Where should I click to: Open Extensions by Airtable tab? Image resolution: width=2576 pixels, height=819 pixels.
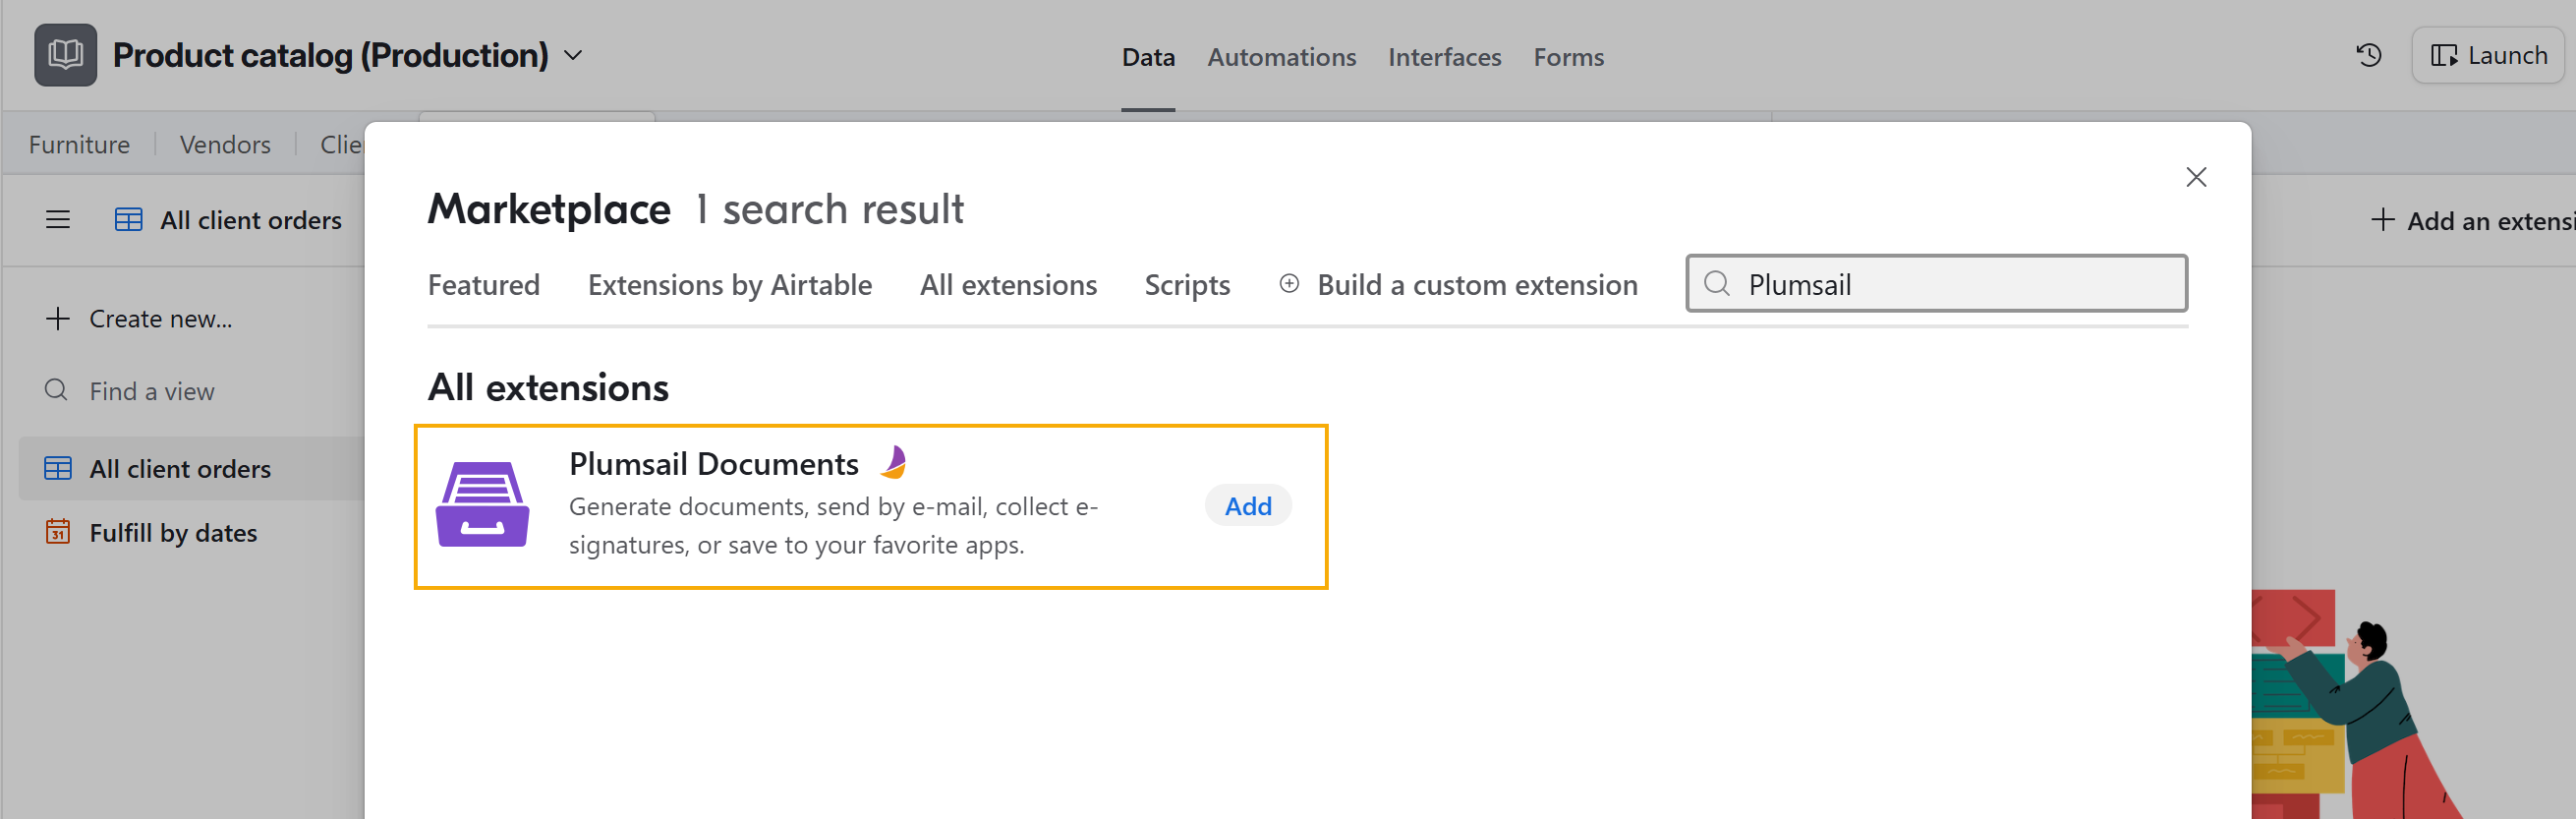coord(730,285)
